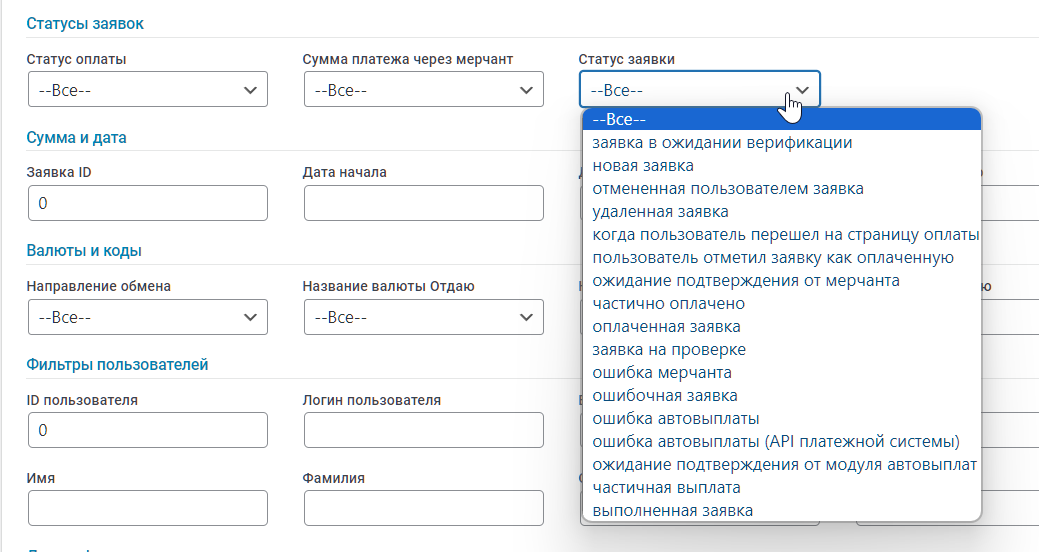Focus the "Дата начала" date field
Screen dimensions: 1039x552
424,203
